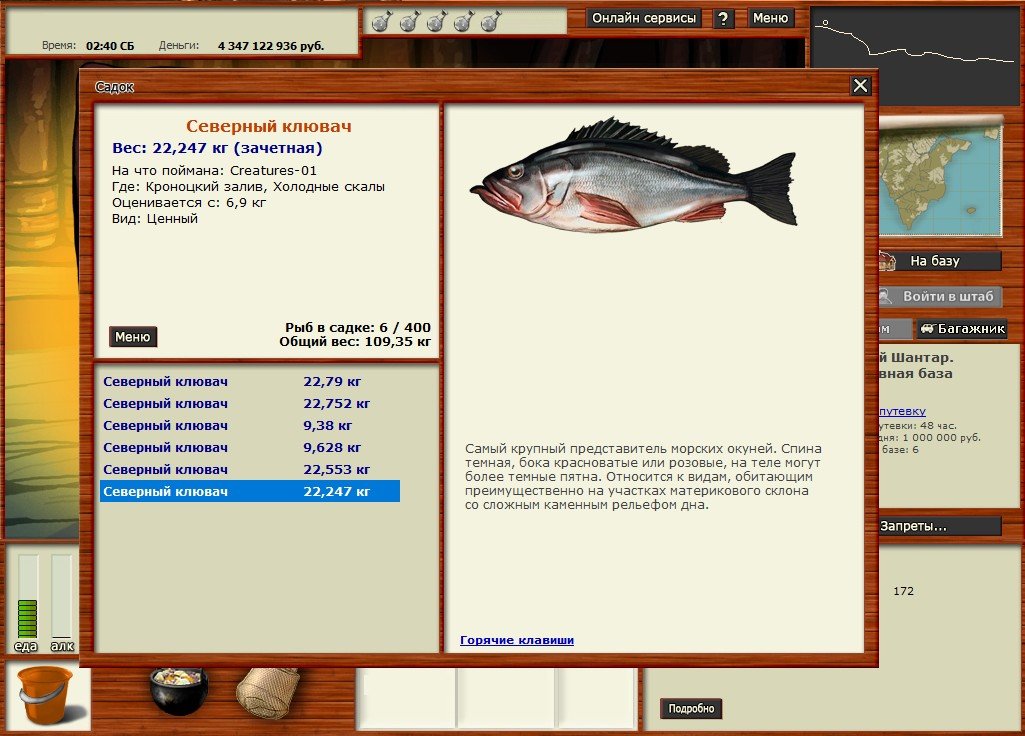The height and width of the screenshot is (736, 1025).
Task: Open Меню button inside the Садок panel
Action: click(133, 337)
